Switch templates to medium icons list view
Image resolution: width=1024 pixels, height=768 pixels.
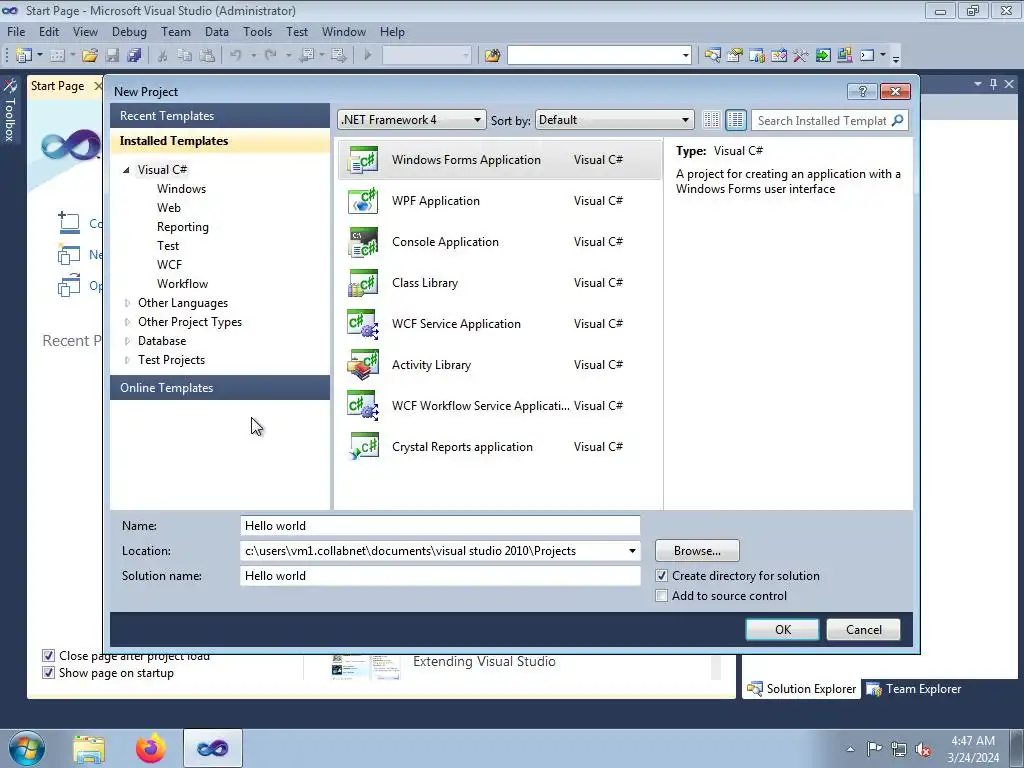(736, 120)
